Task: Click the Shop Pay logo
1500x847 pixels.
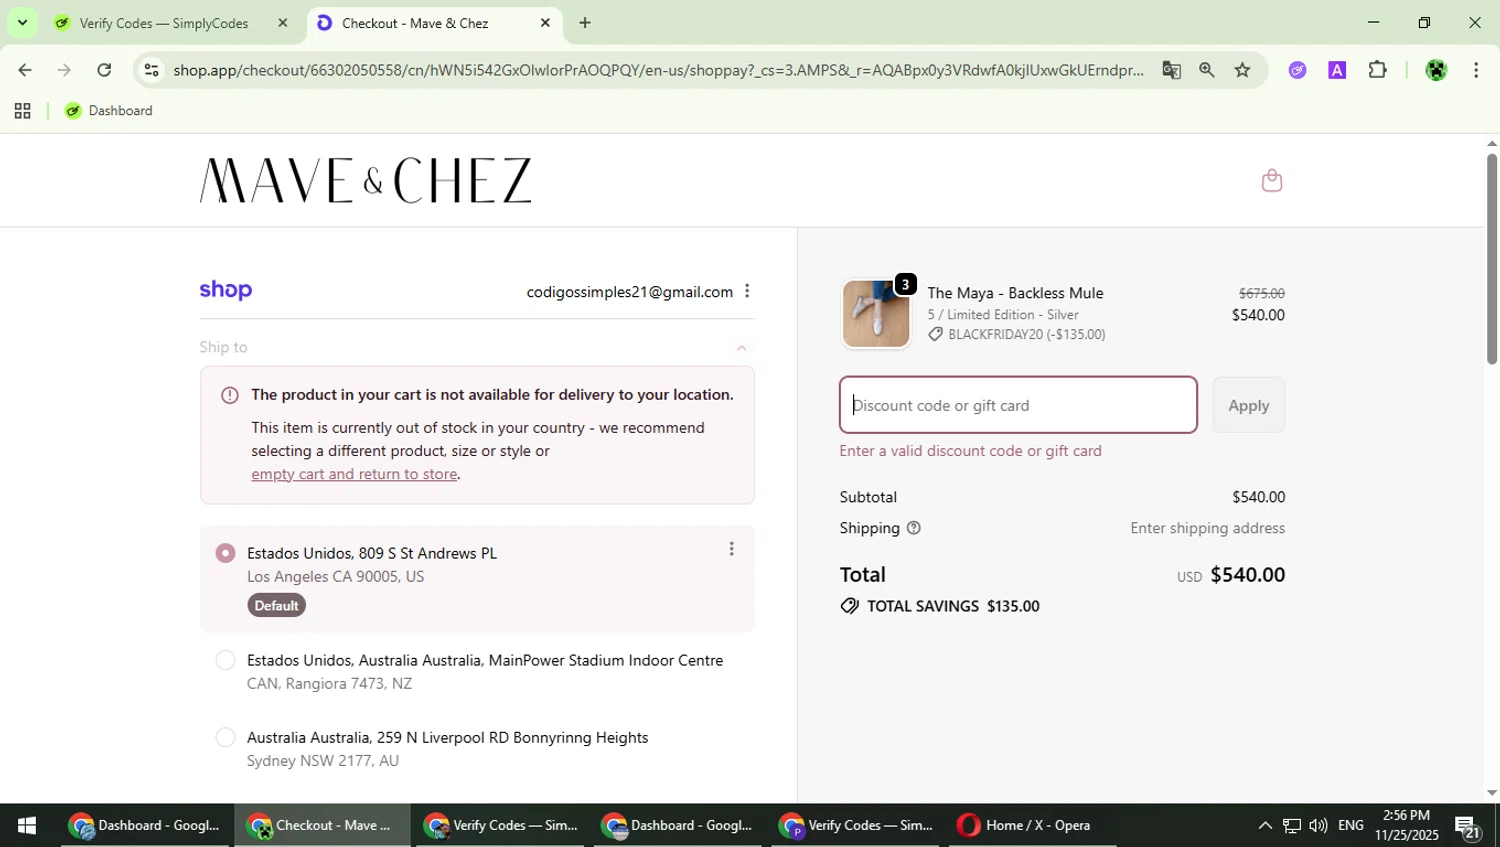Action: click(225, 290)
